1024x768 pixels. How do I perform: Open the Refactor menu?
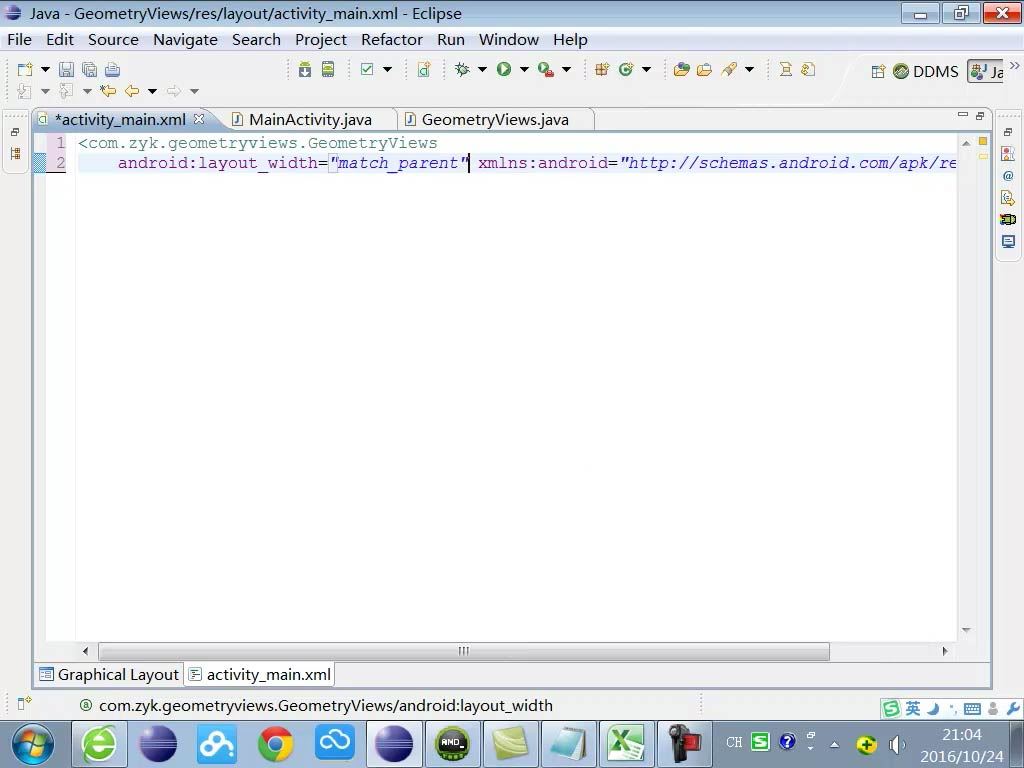coord(392,40)
